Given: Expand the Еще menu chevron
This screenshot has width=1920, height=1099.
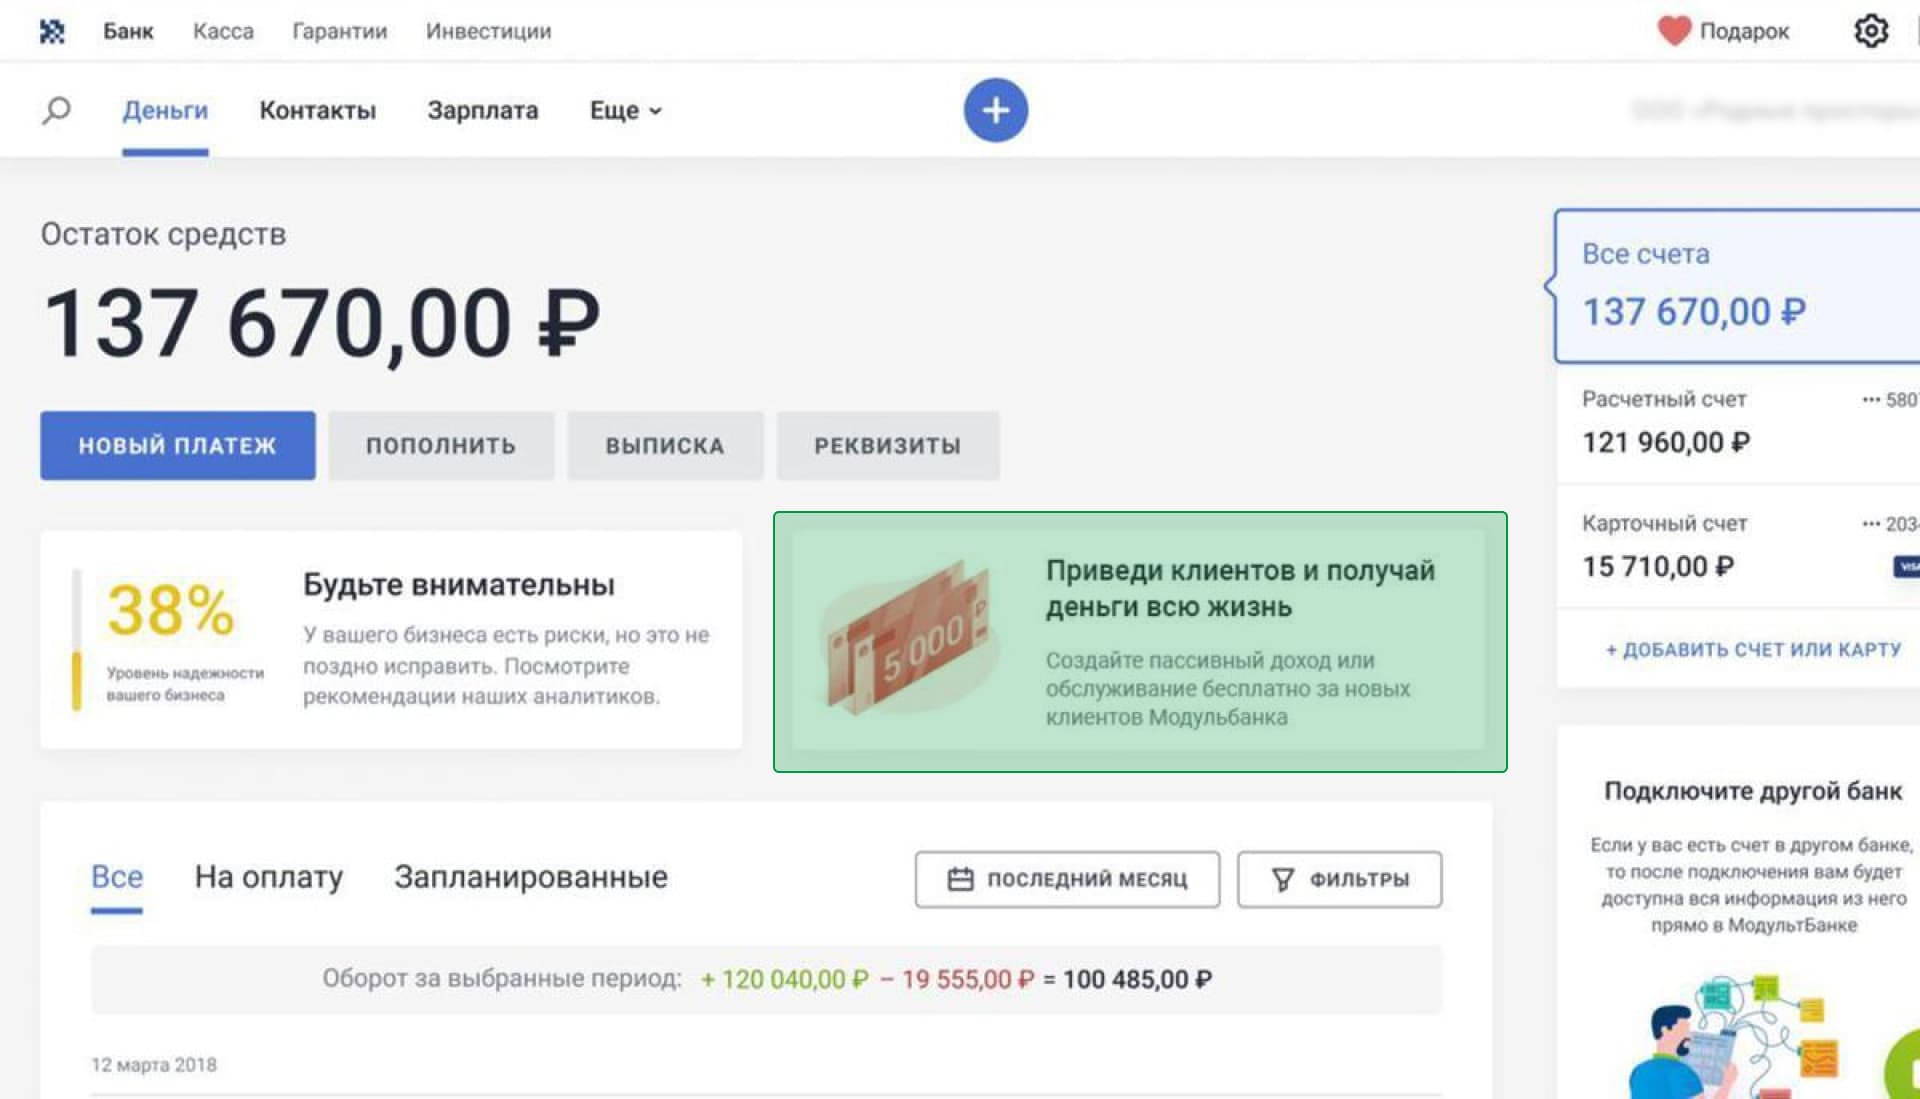Looking at the screenshot, I should [655, 111].
